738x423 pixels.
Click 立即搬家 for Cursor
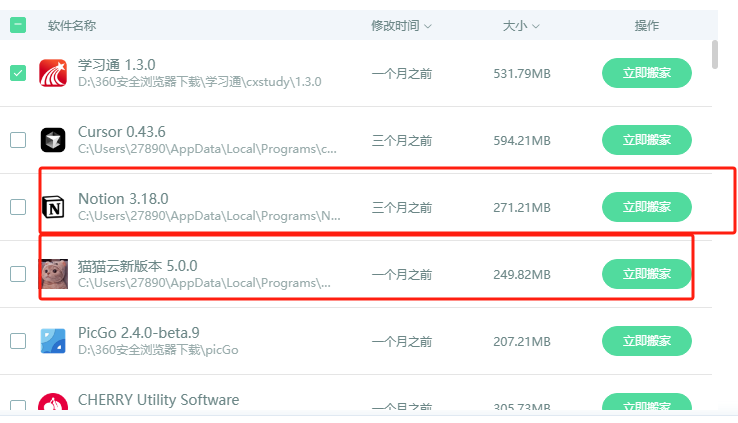point(647,140)
